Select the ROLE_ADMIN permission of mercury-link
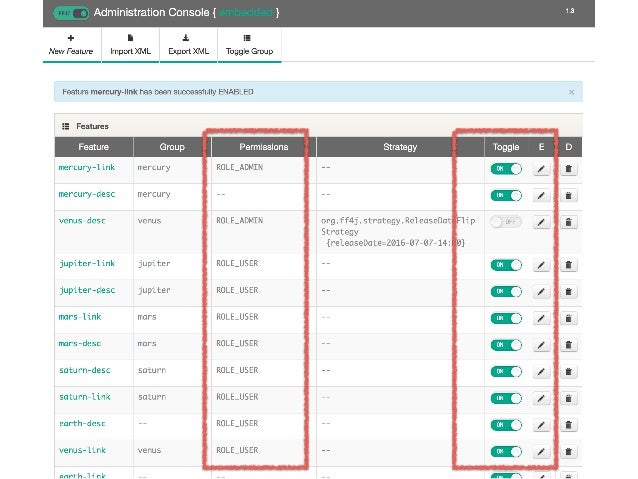Viewport: 638px width, 479px height. pyautogui.click(x=240, y=167)
